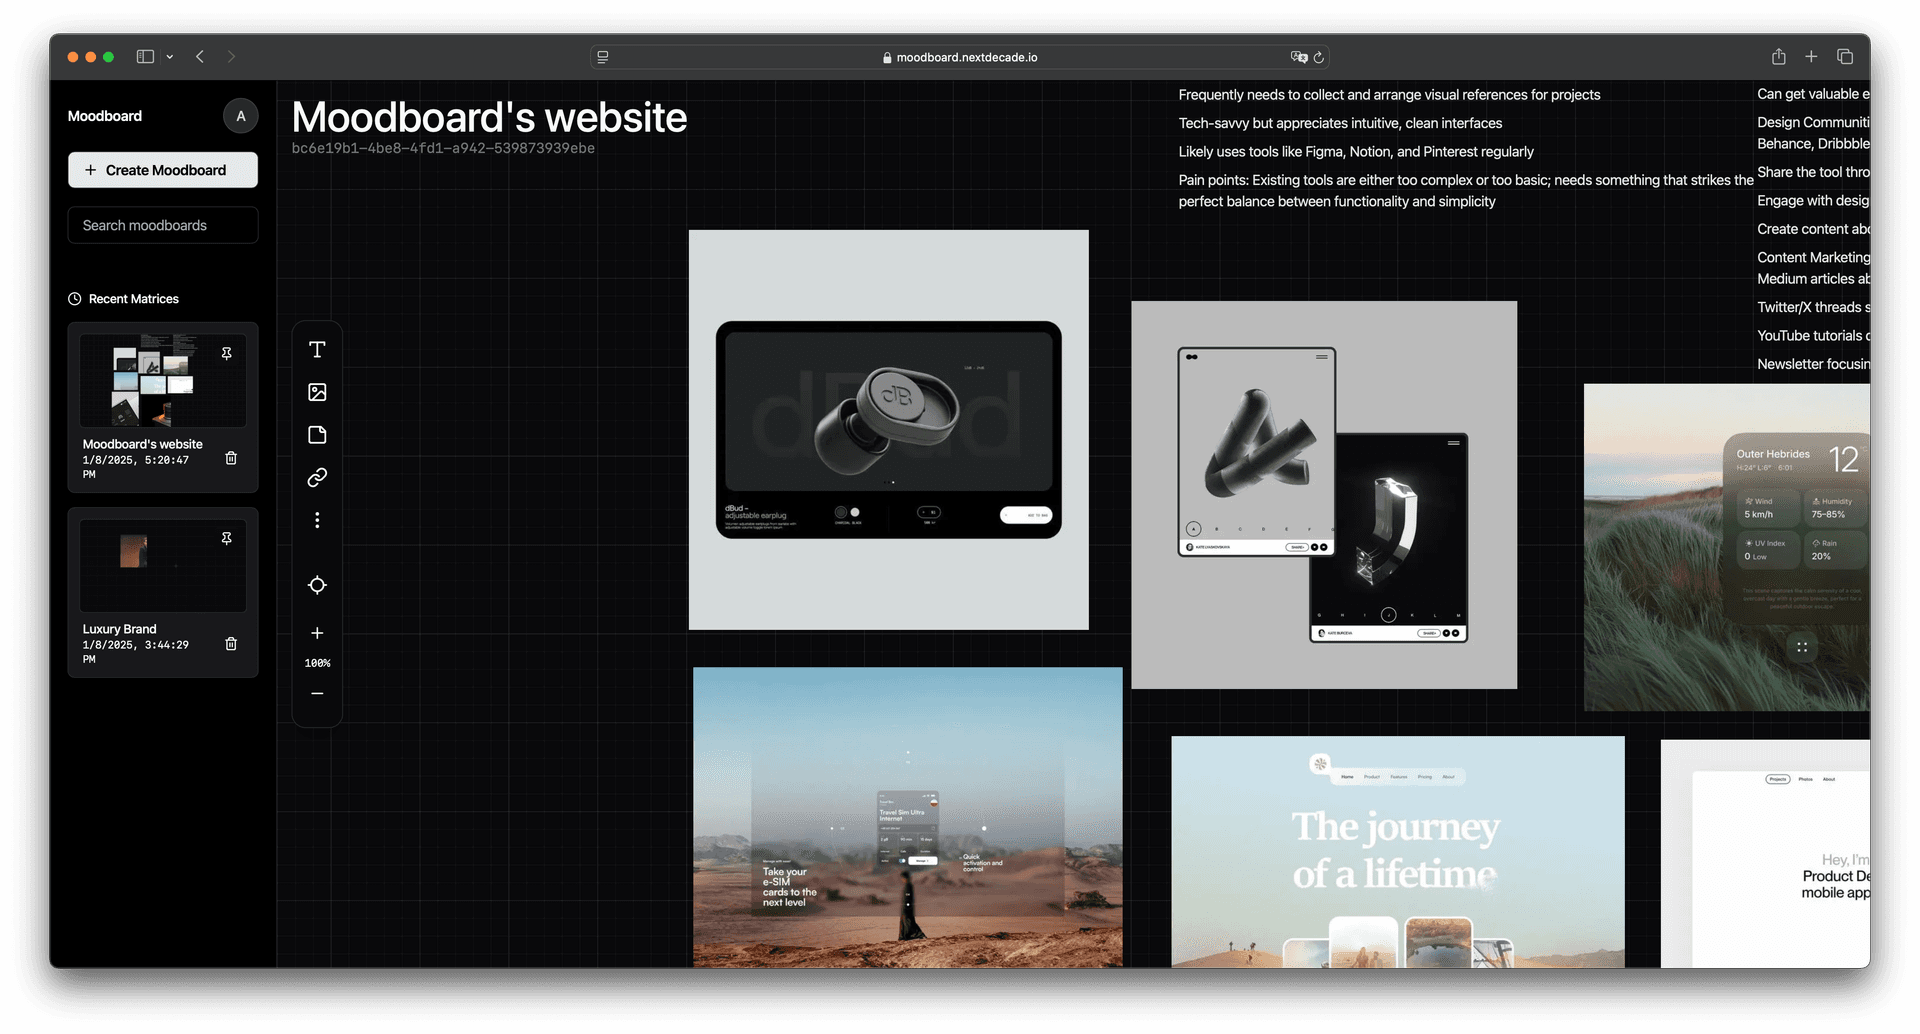Select the Text tool in canvas toolbar

(317, 349)
